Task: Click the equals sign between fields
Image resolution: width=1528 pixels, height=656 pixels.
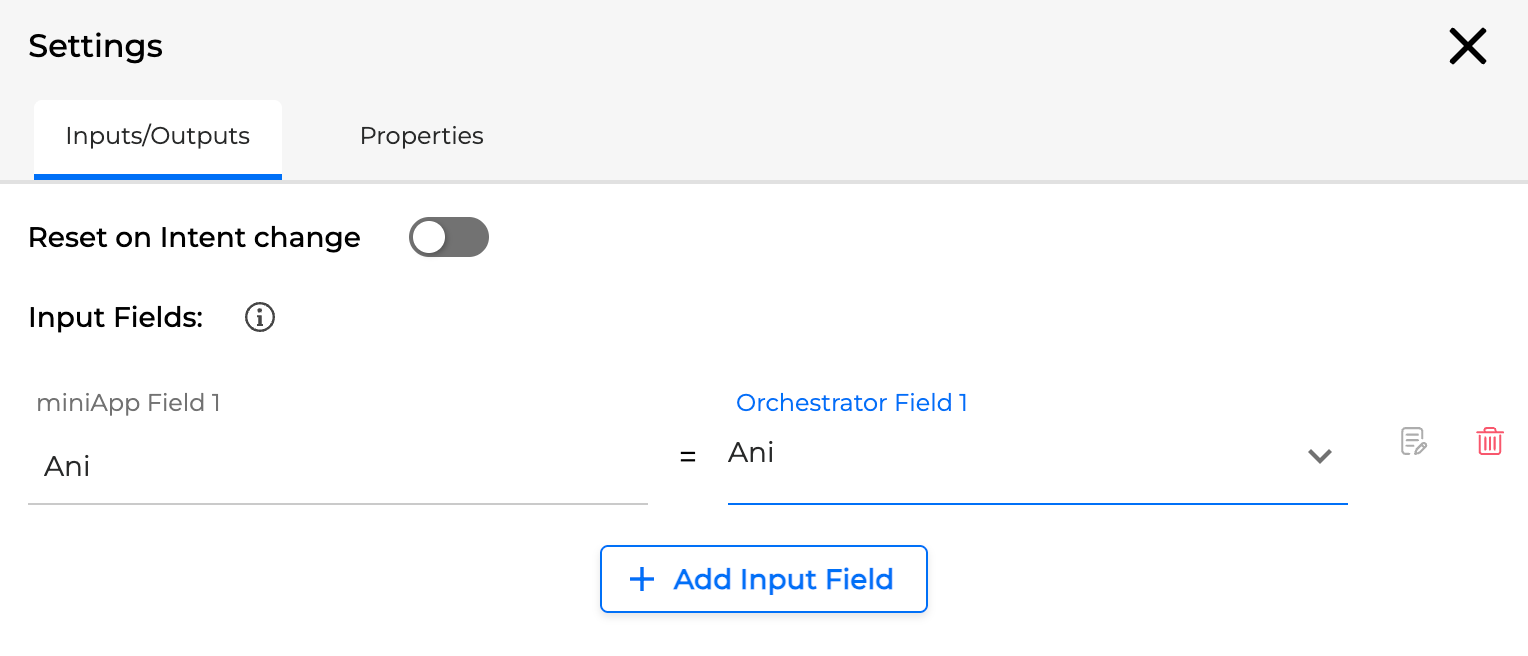Action: coord(687,457)
